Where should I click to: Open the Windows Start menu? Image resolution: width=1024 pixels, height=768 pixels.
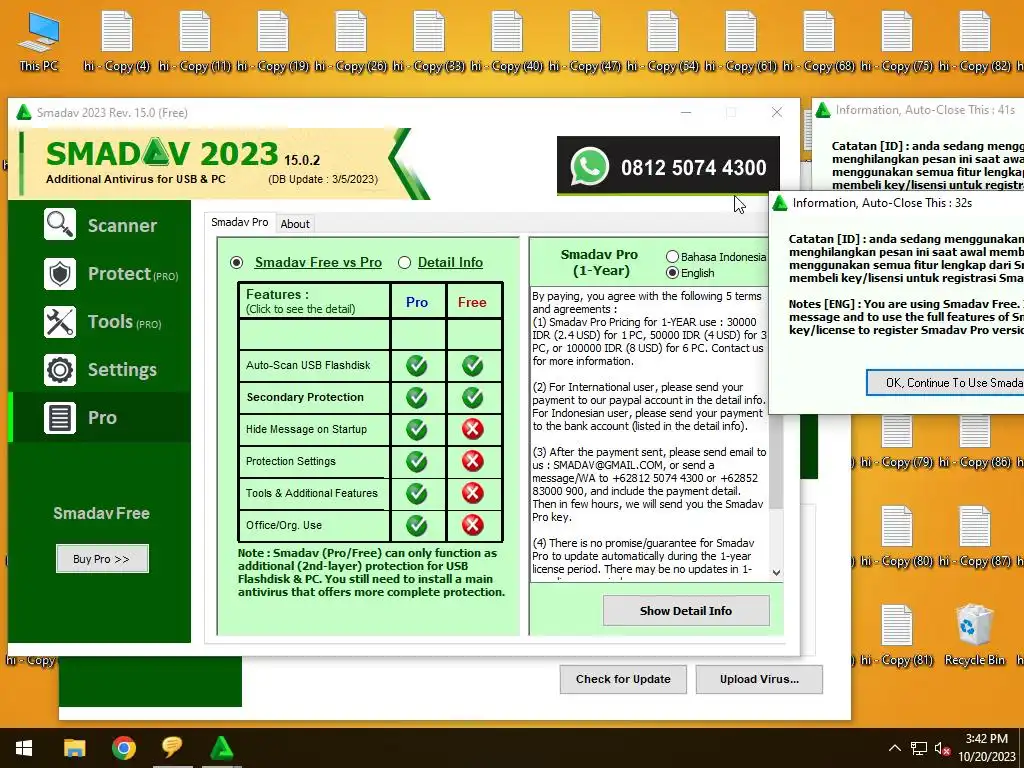tap(24, 748)
